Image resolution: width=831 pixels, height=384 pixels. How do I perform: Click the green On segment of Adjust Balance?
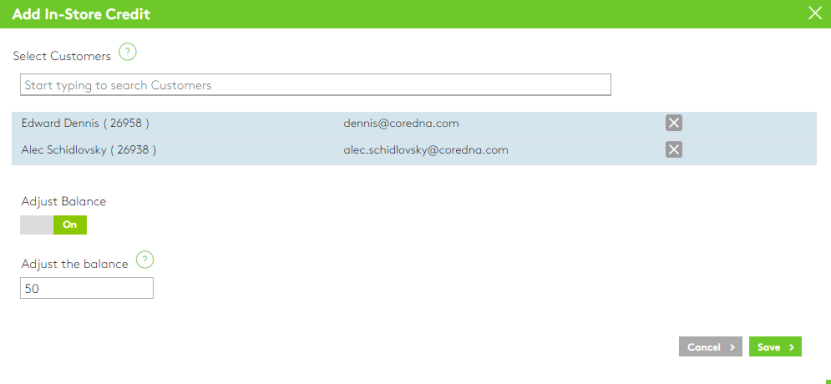[70, 225]
